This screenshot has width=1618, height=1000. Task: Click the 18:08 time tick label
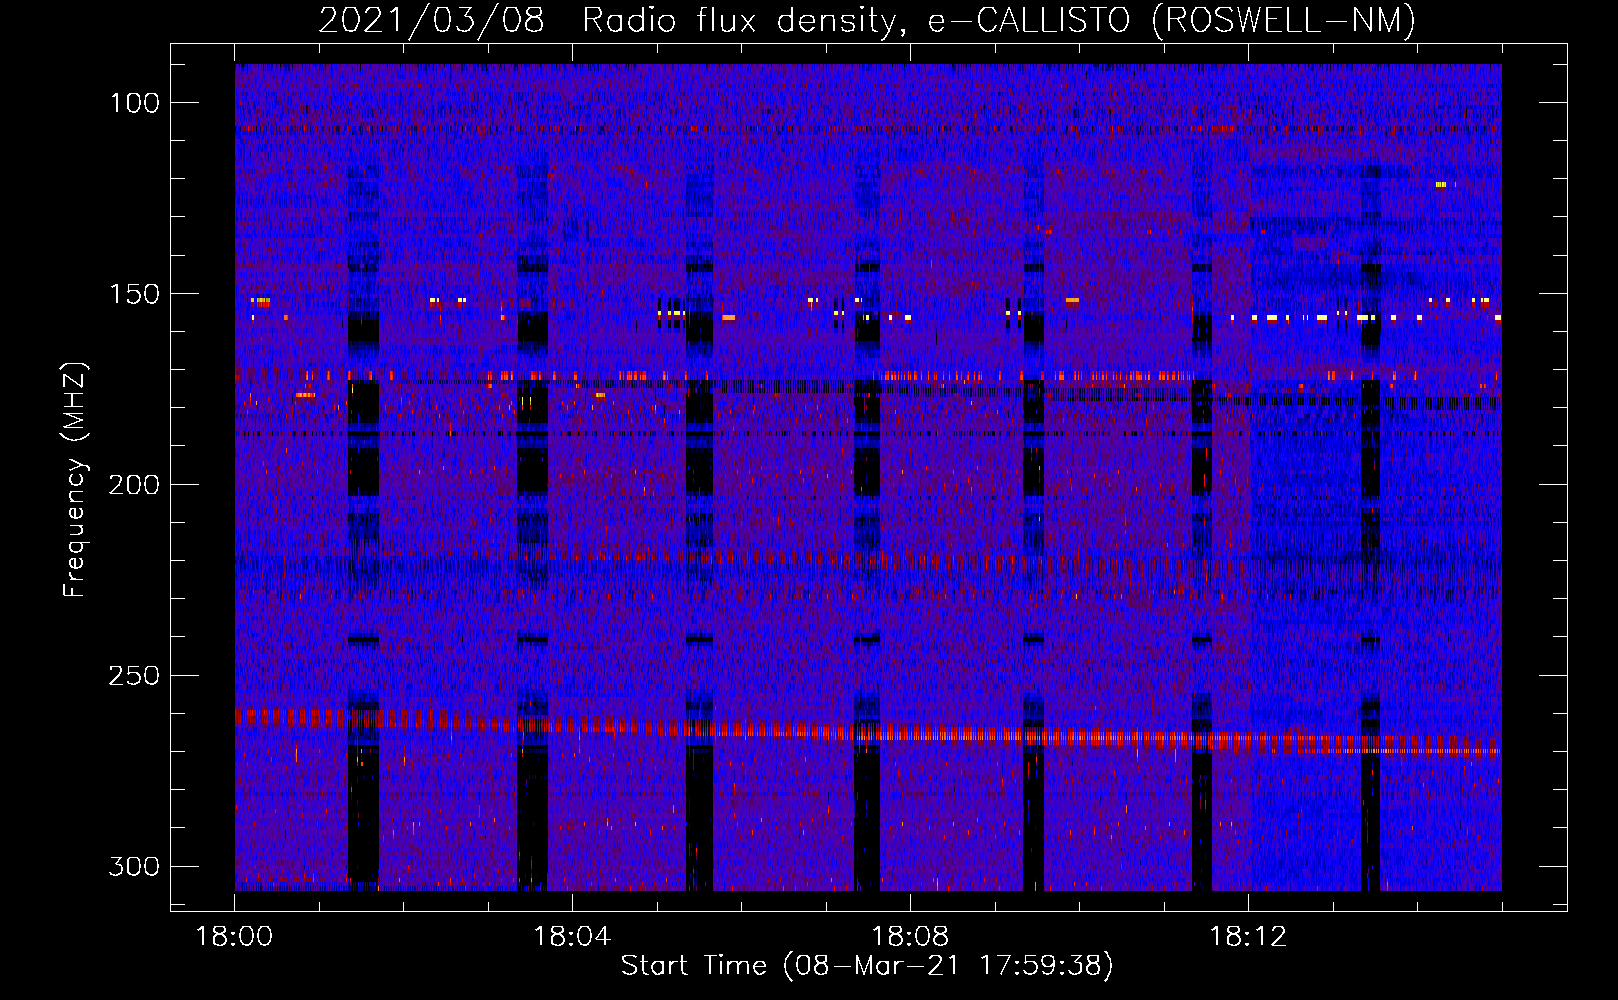click(910, 937)
